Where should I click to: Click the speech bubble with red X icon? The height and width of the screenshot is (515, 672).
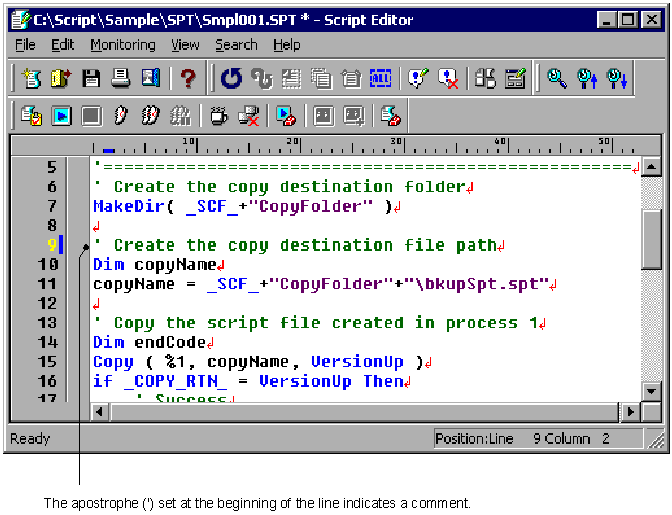tap(448, 78)
